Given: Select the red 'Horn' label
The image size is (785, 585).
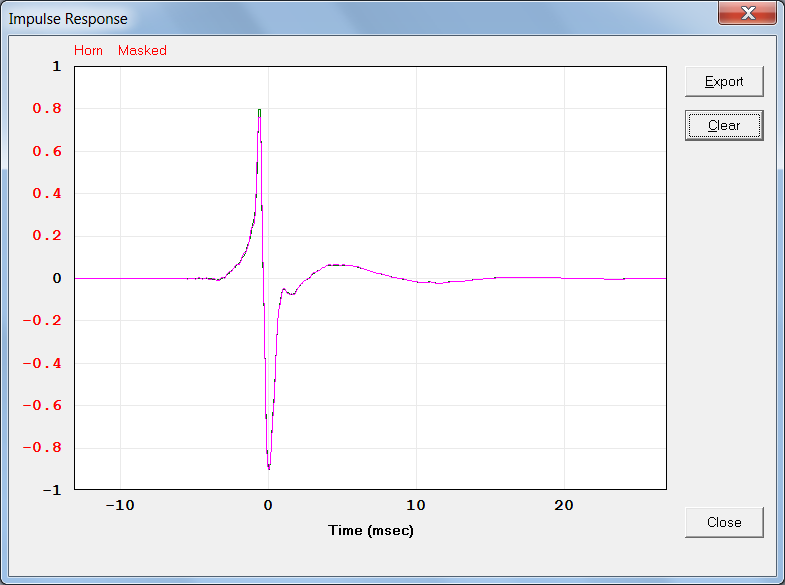Looking at the screenshot, I should [88, 50].
